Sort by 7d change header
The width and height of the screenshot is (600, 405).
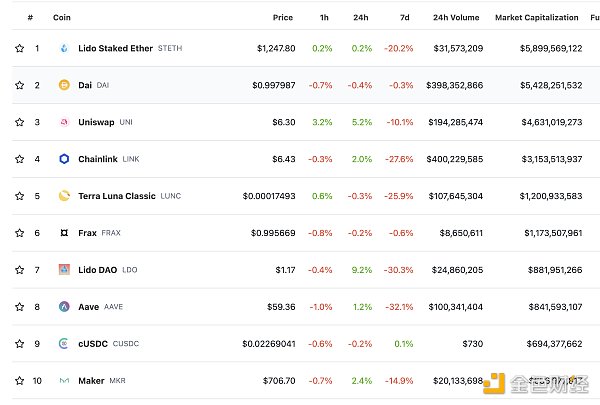click(x=405, y=18)
